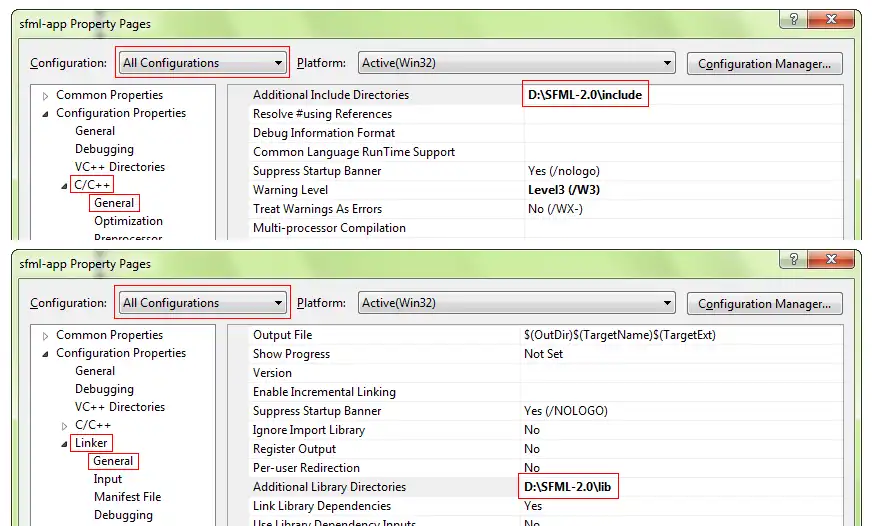Open Configuration dropdown in top Property Pages window
Screen dimensions: 872x526
(202, 63)
